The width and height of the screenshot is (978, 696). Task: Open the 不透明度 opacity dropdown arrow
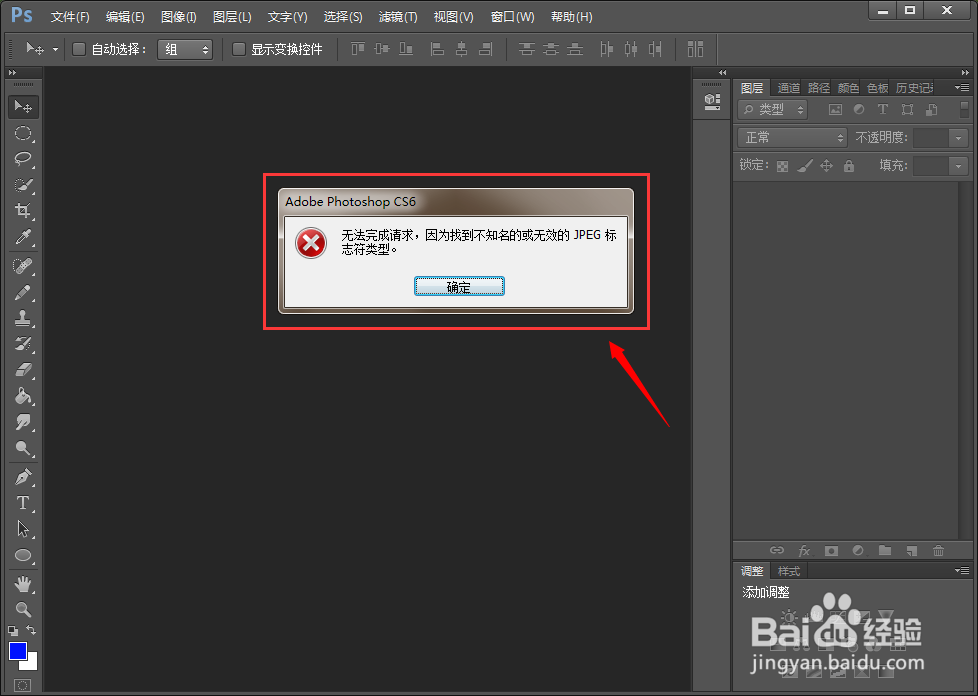[x=958, y=137]
